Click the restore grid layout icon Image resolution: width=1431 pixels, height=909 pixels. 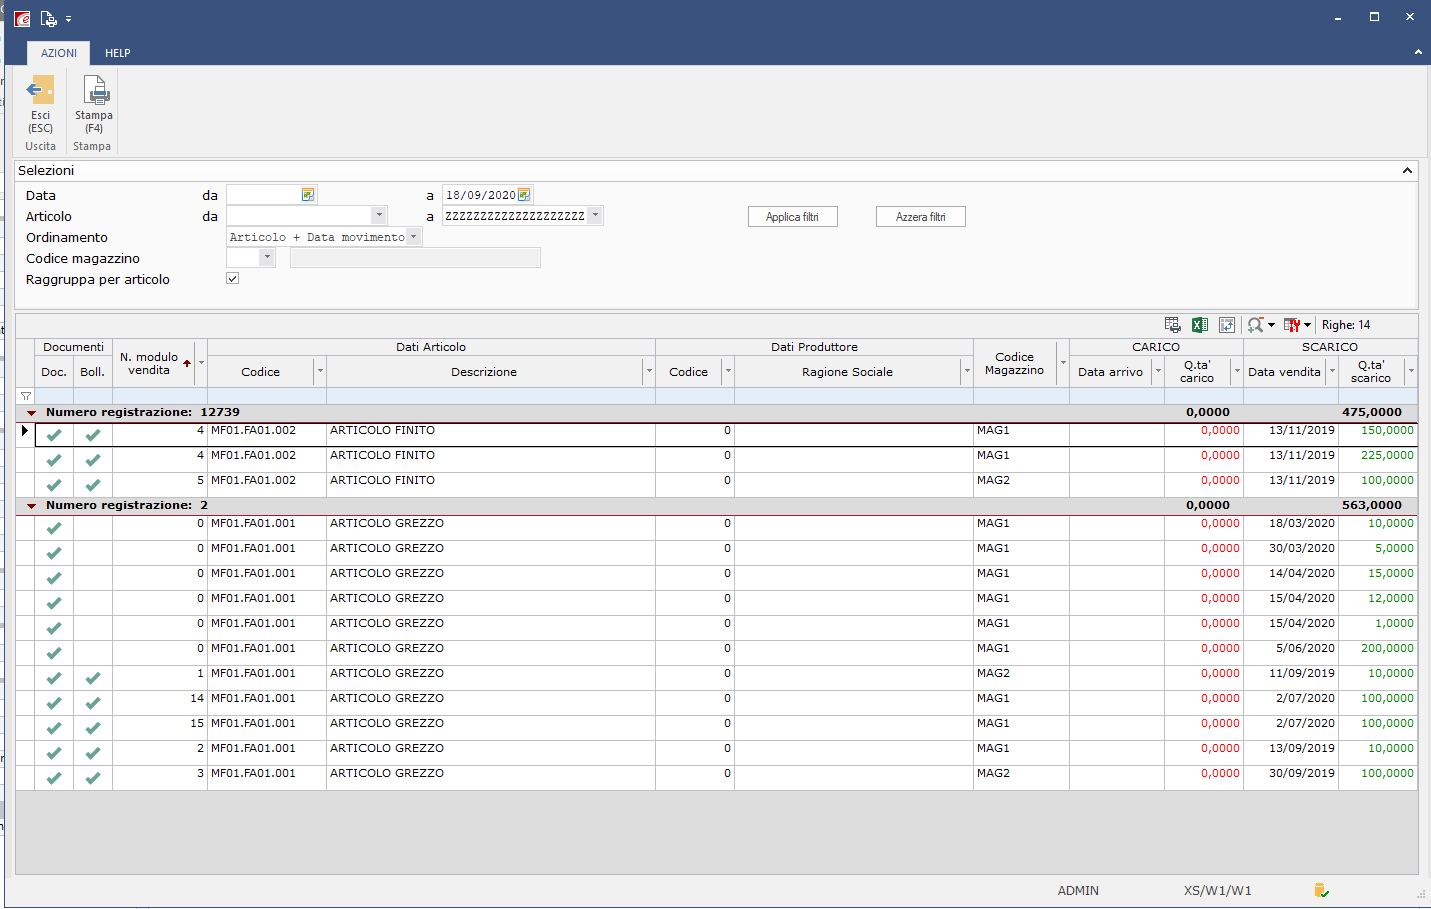click(1227, 325)
